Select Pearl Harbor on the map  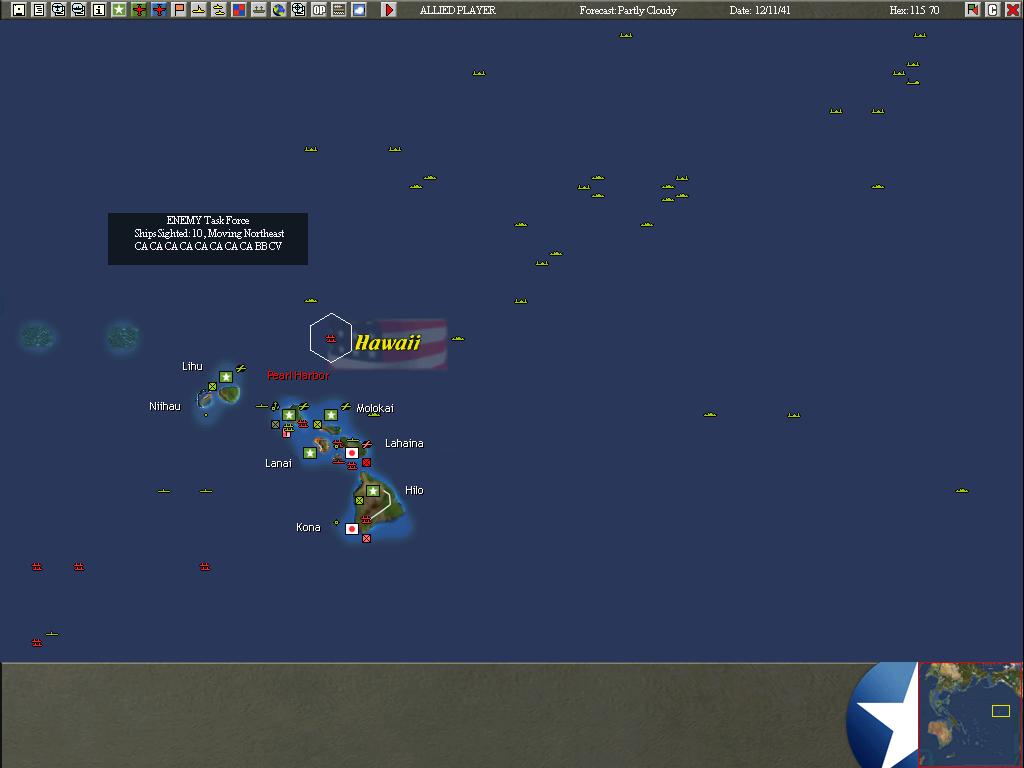330,338
